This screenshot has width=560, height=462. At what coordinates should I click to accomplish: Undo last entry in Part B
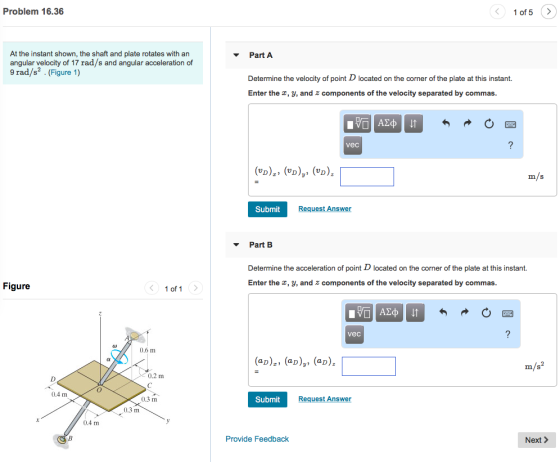point(443,313)
